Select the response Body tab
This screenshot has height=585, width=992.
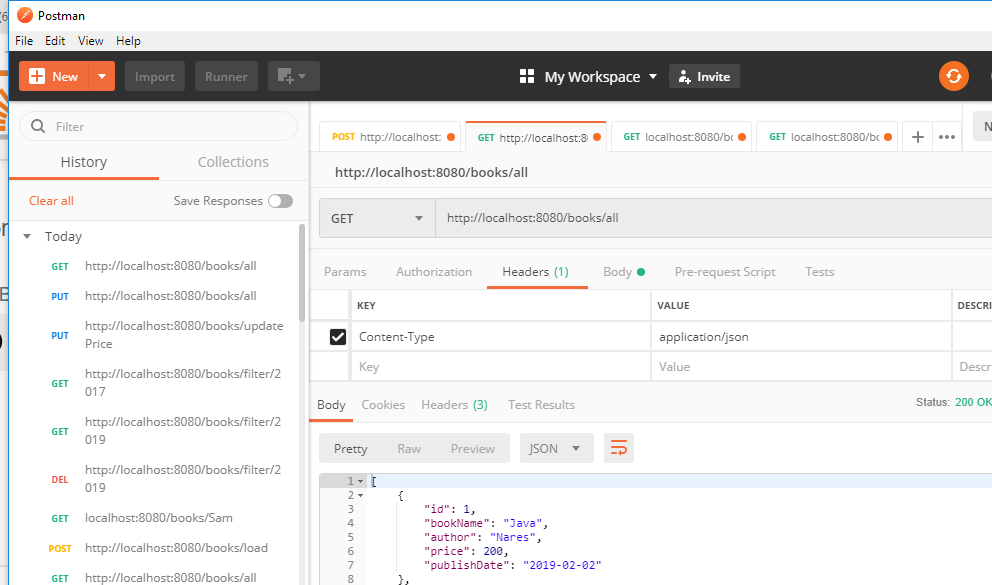[x=331, y=405]
